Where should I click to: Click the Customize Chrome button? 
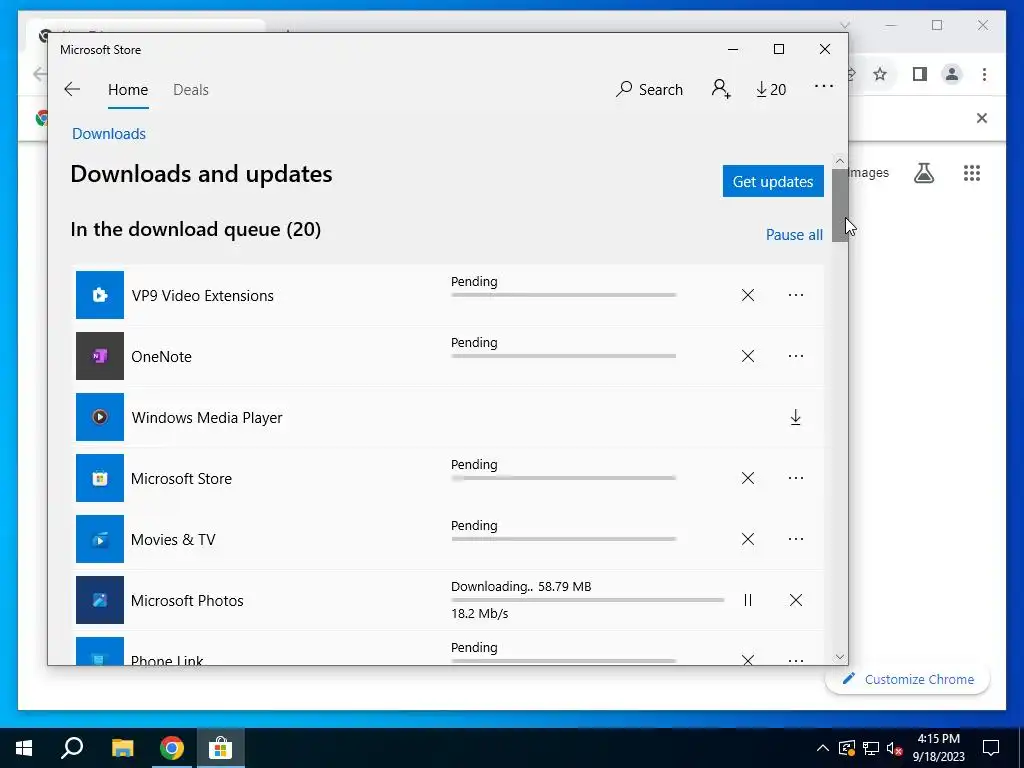(908, 679)
